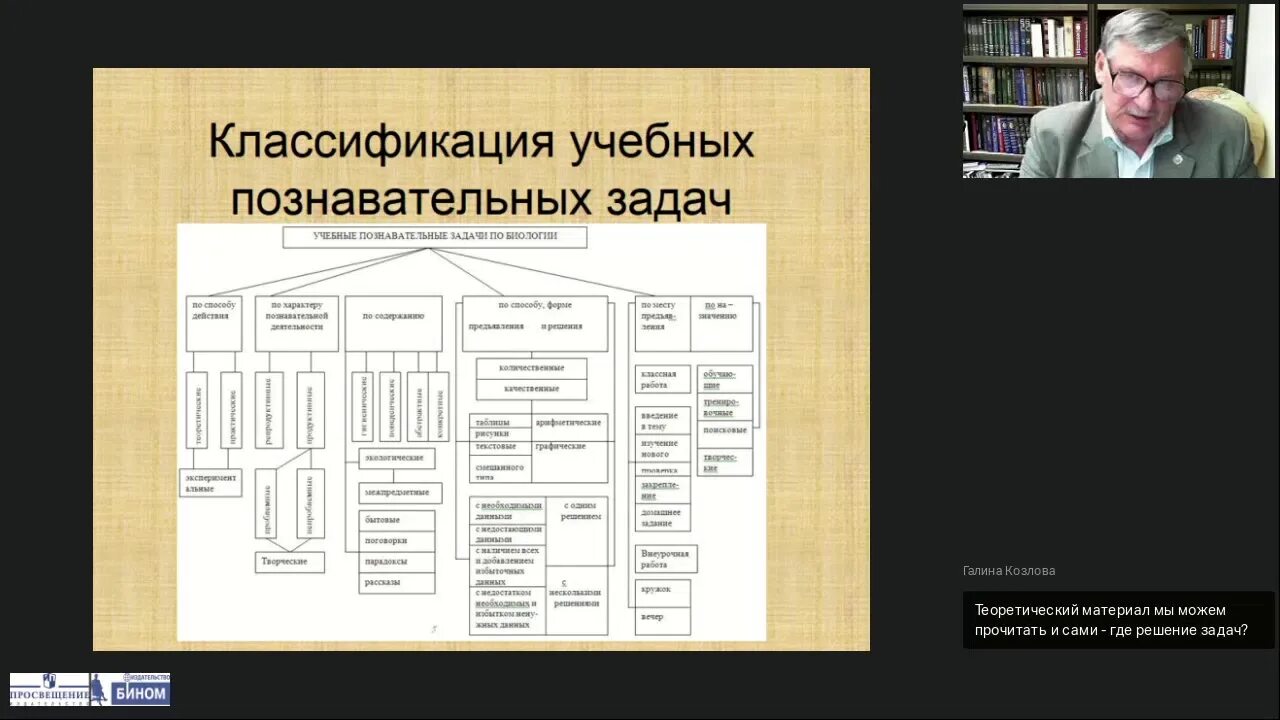Click the top box УЧЕБНЫЕ ПОЗНАВАТЕЛЬНЫЕ ЗАДАЧИ ПО БИОЛОГИИ
The height and width of the screenshot is (720, 1280).
[x=434, y=237]
